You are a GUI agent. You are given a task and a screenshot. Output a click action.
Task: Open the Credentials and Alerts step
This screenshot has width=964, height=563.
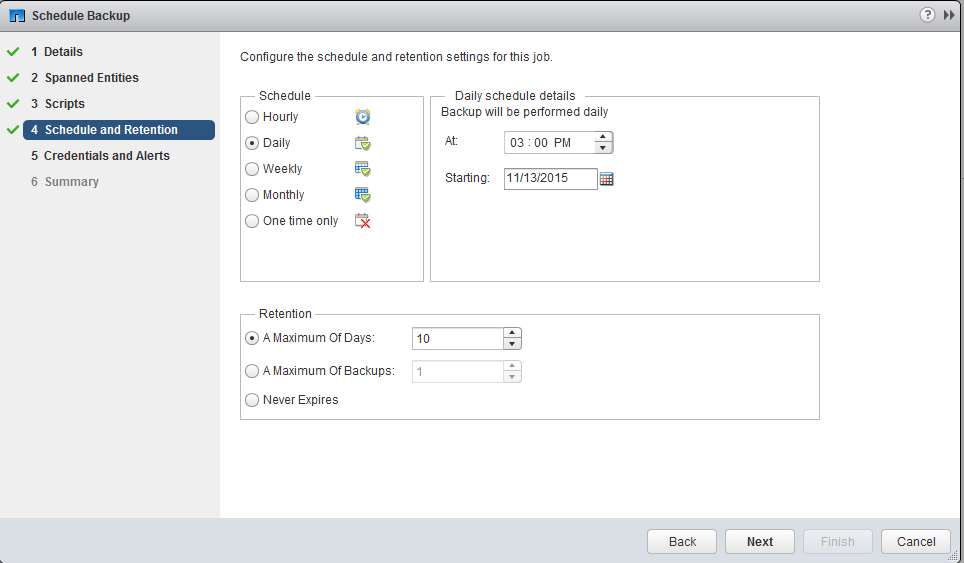coord(107,156)
